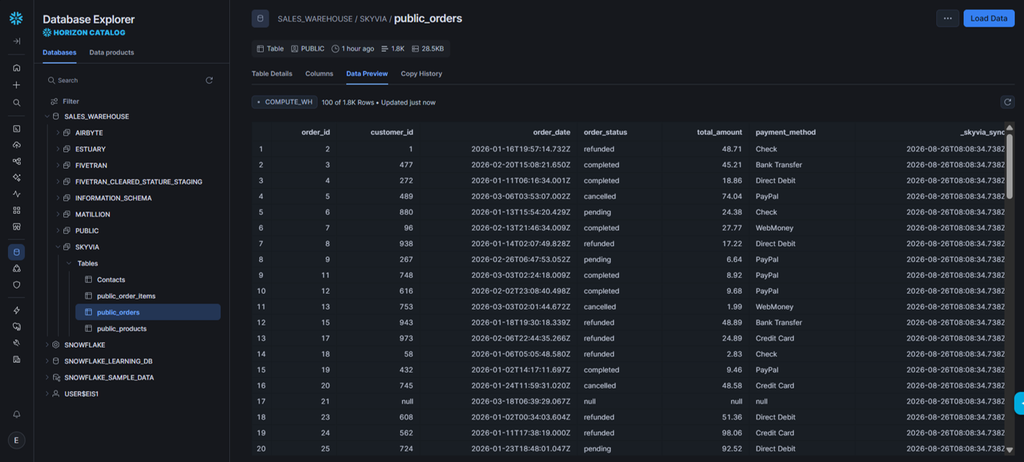Viewport: 1024px width, 462px height.
Task: Click the database icon beside breadcrumb path
Action: [x=260, y=18]
